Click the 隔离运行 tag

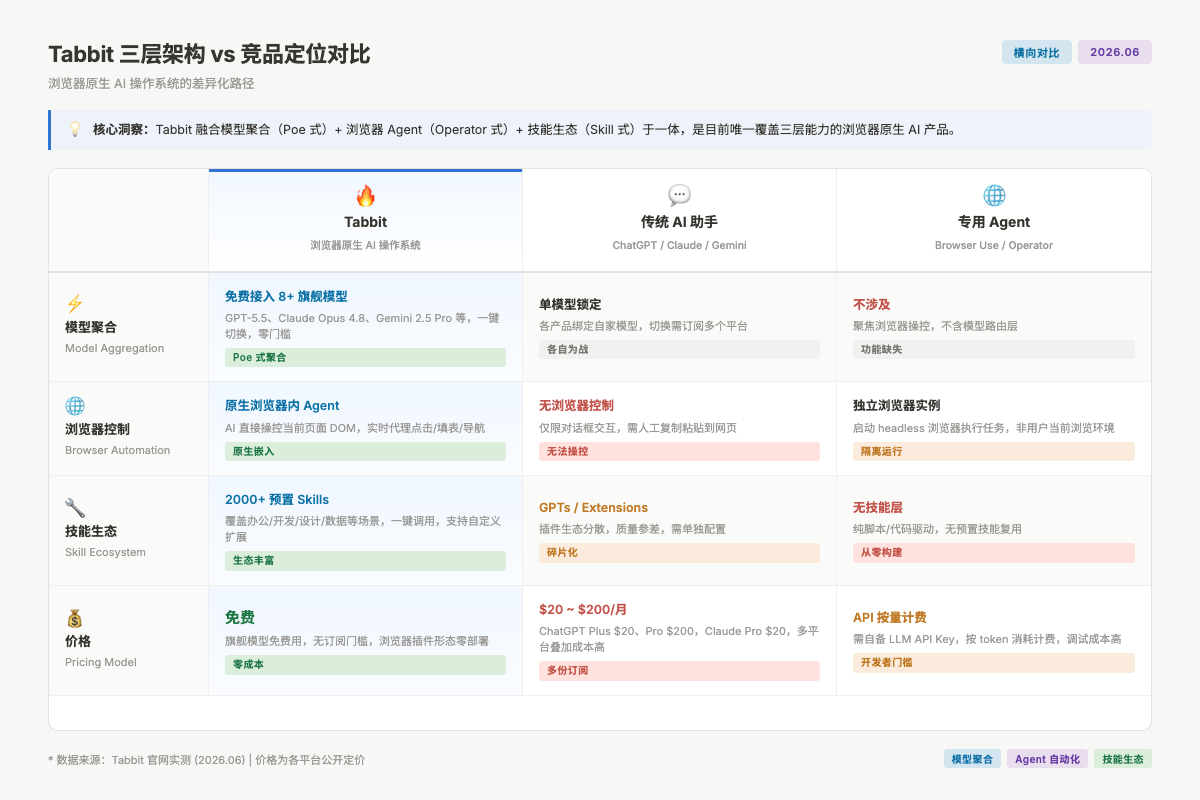point(994,451)
